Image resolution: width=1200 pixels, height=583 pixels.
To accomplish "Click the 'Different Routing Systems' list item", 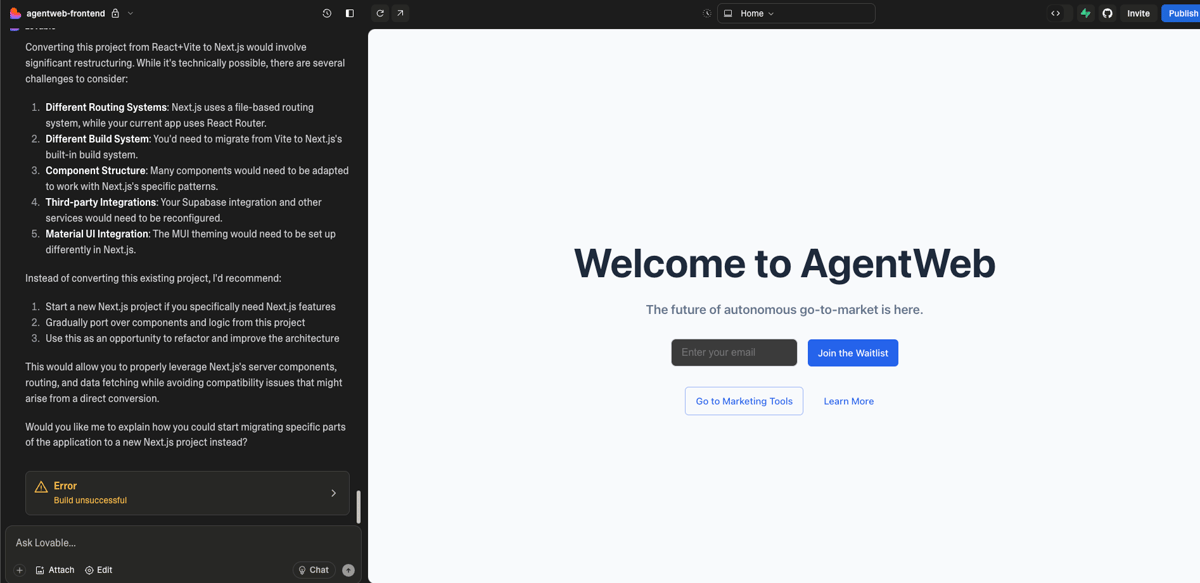I will [x=196, y=115].
